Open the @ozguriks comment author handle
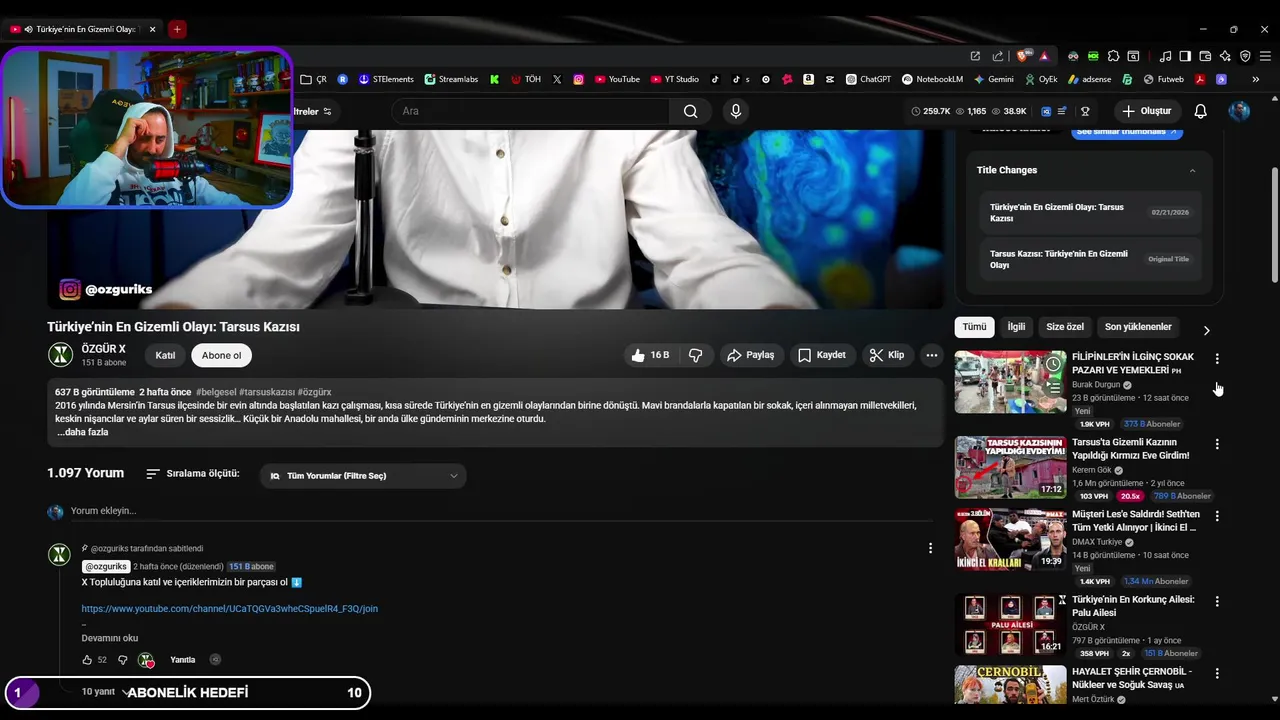 [x=105, y=566]
